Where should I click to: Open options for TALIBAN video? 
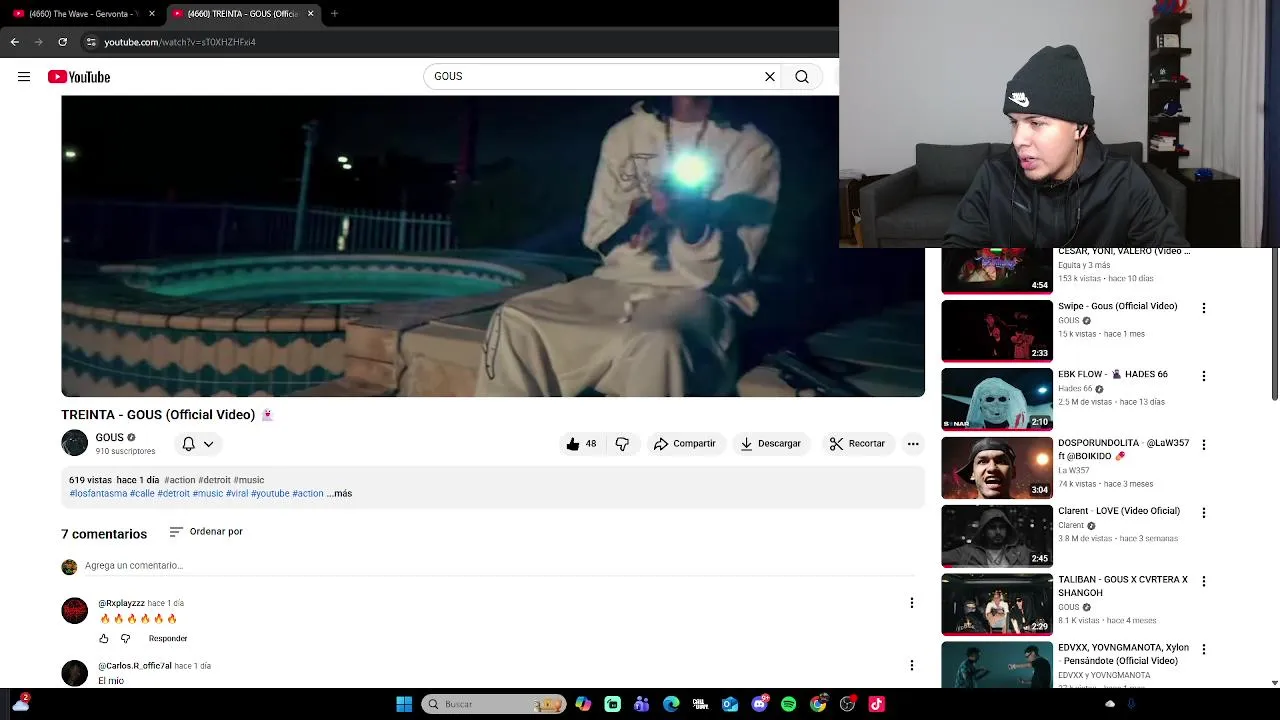point(1204,581)
